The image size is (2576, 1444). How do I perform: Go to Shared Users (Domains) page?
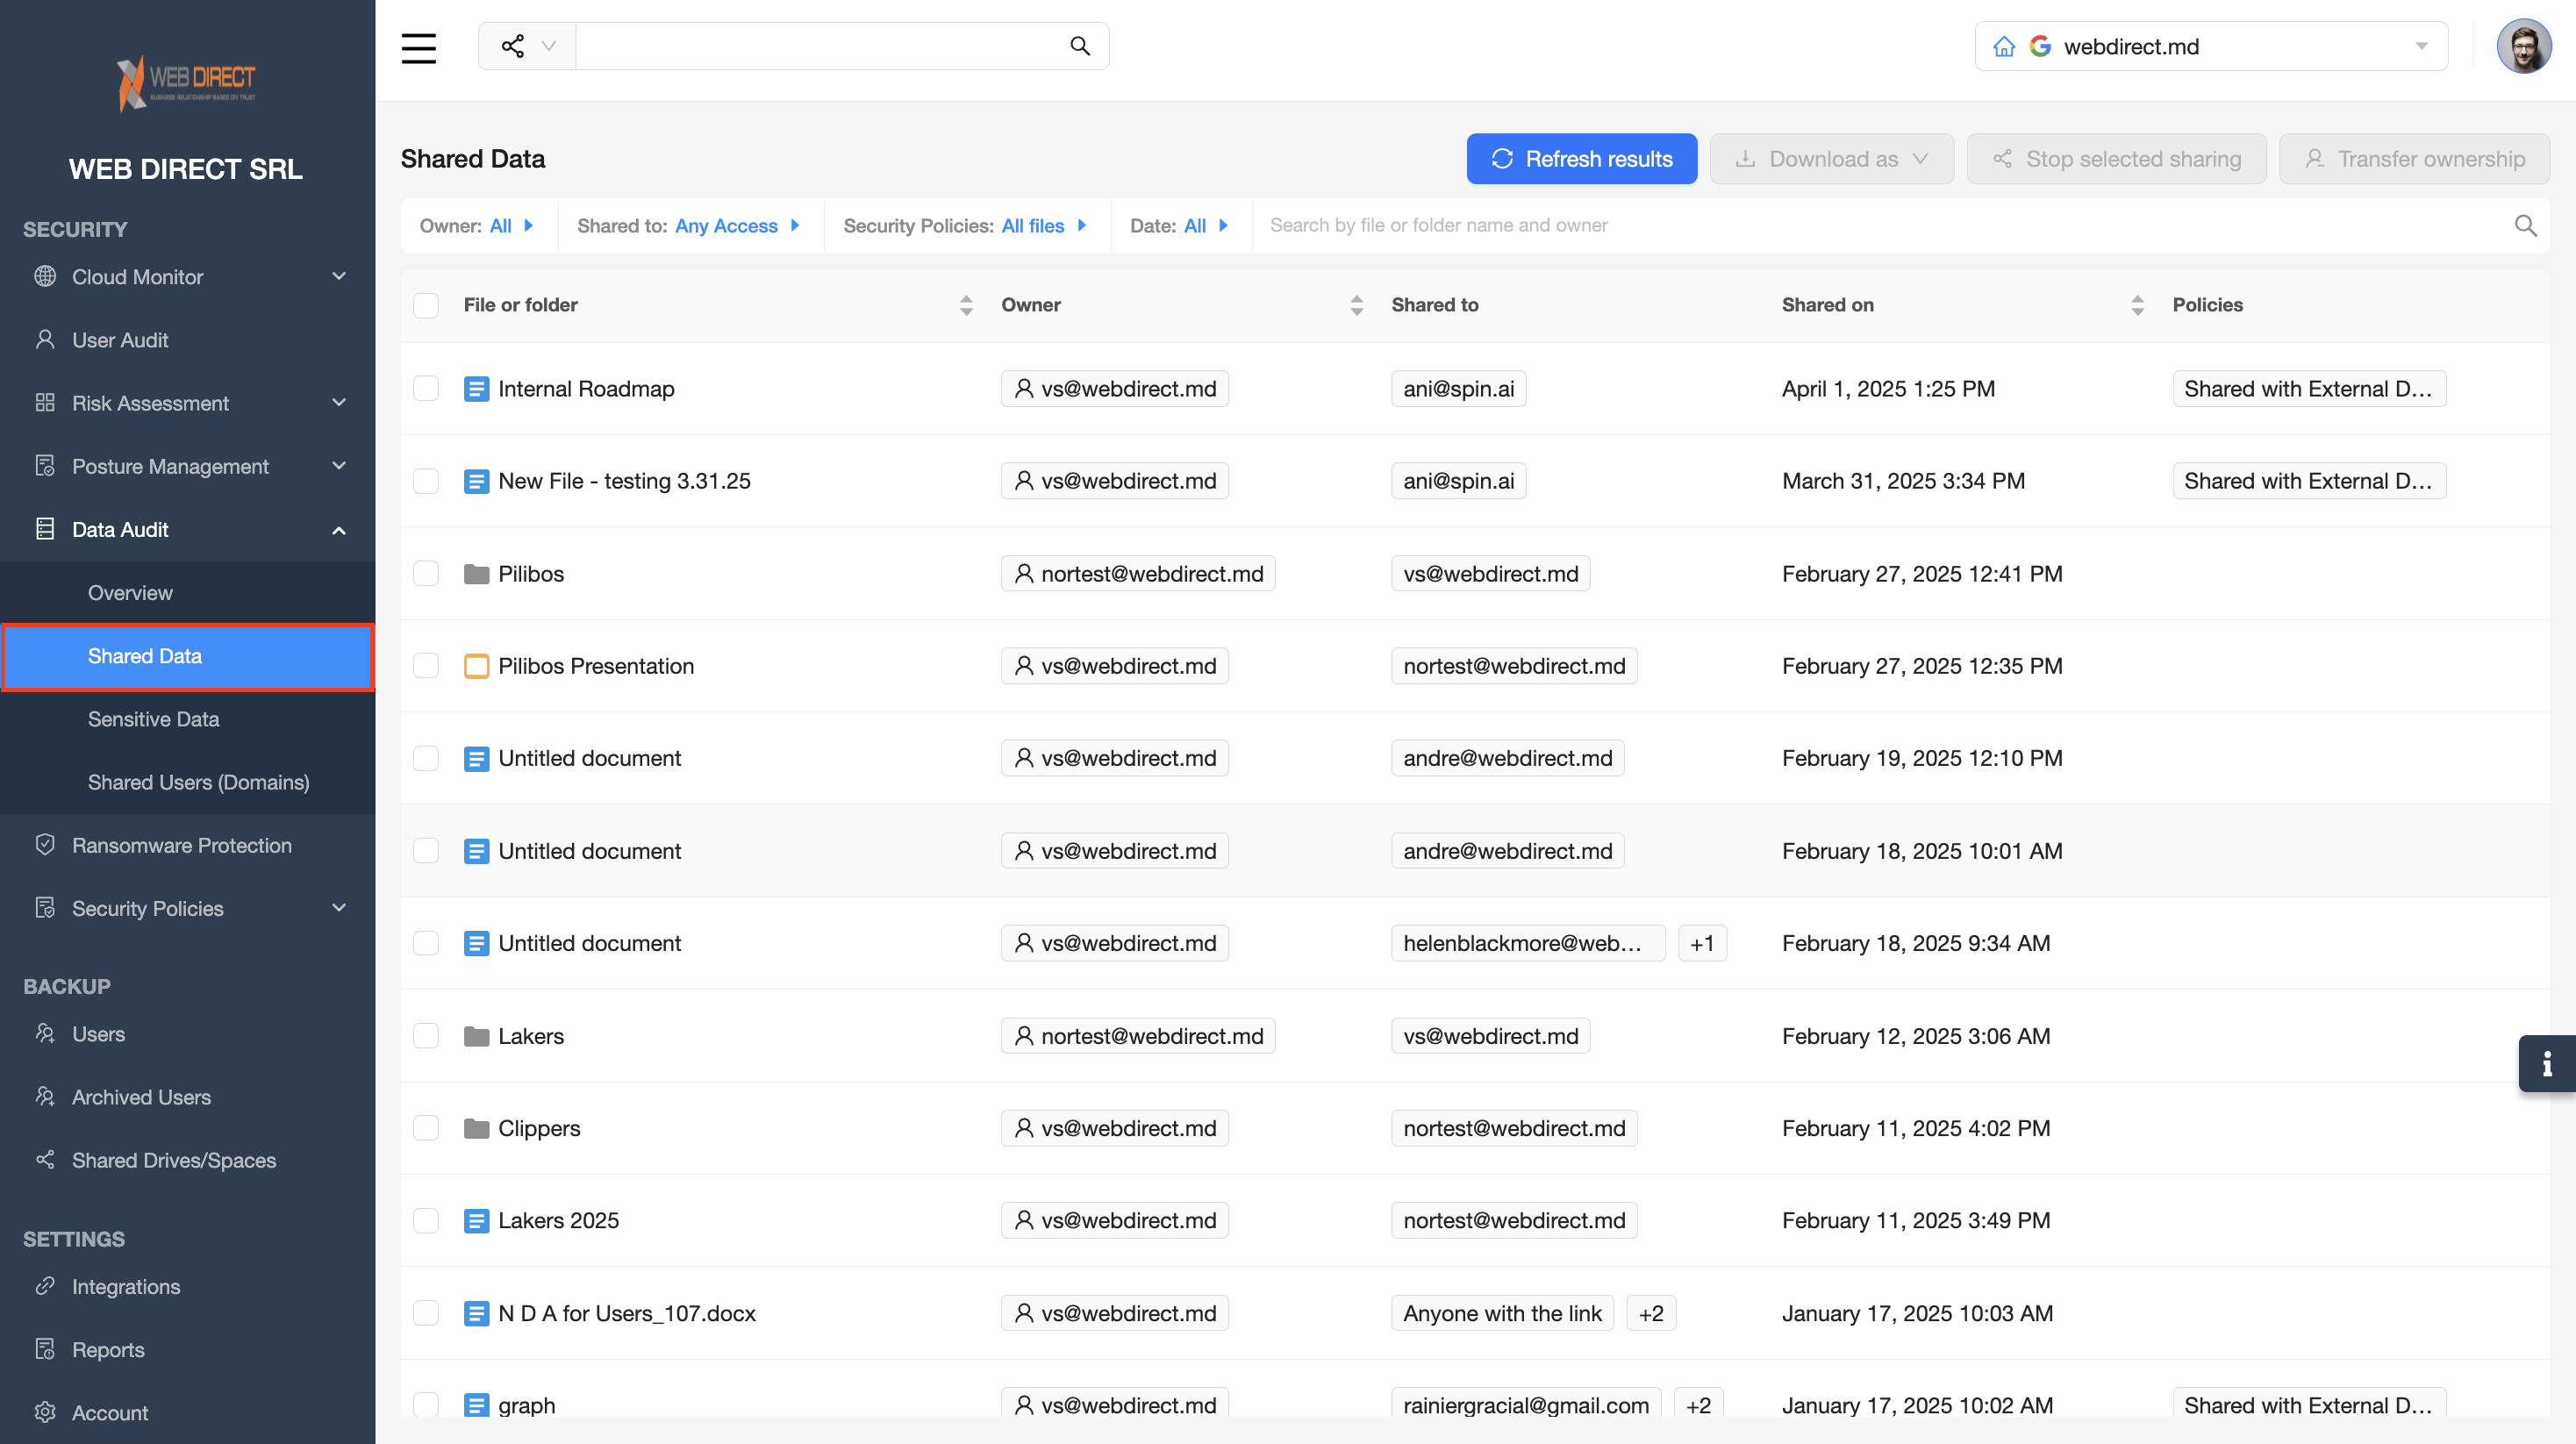coord(198,782)
